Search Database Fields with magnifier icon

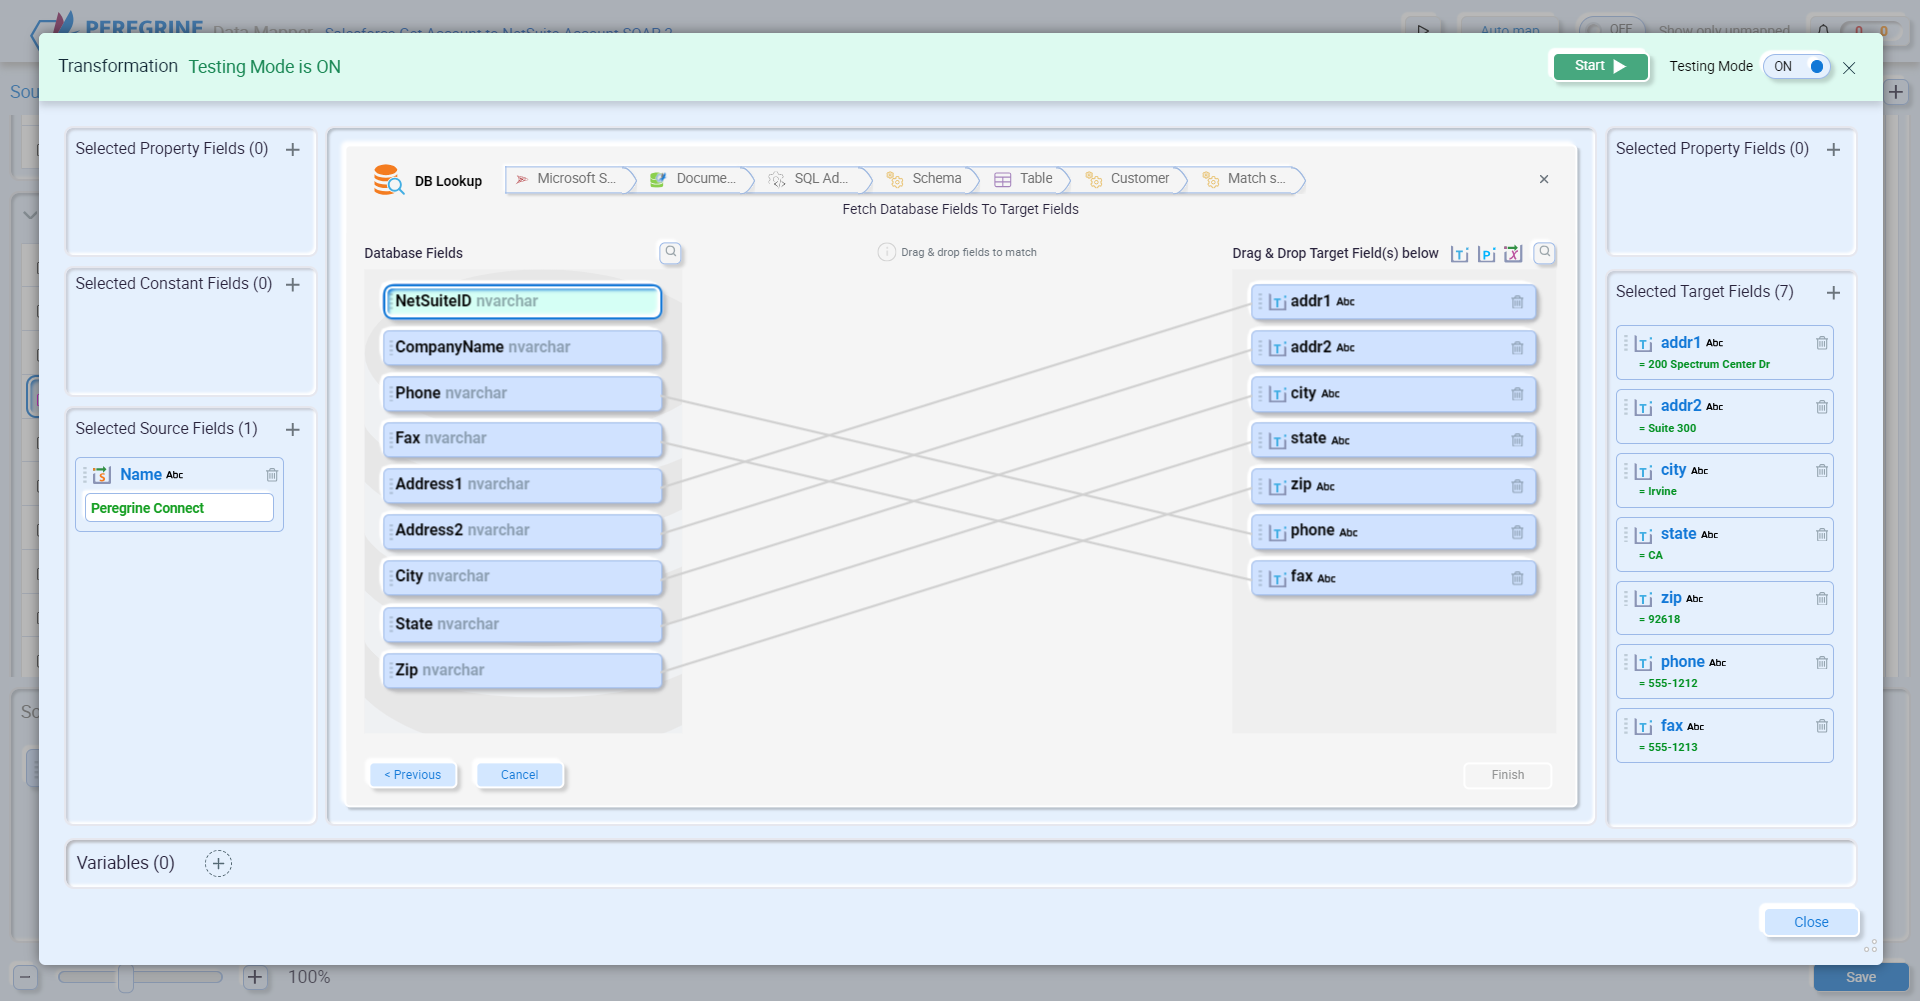tap(671, 252)
